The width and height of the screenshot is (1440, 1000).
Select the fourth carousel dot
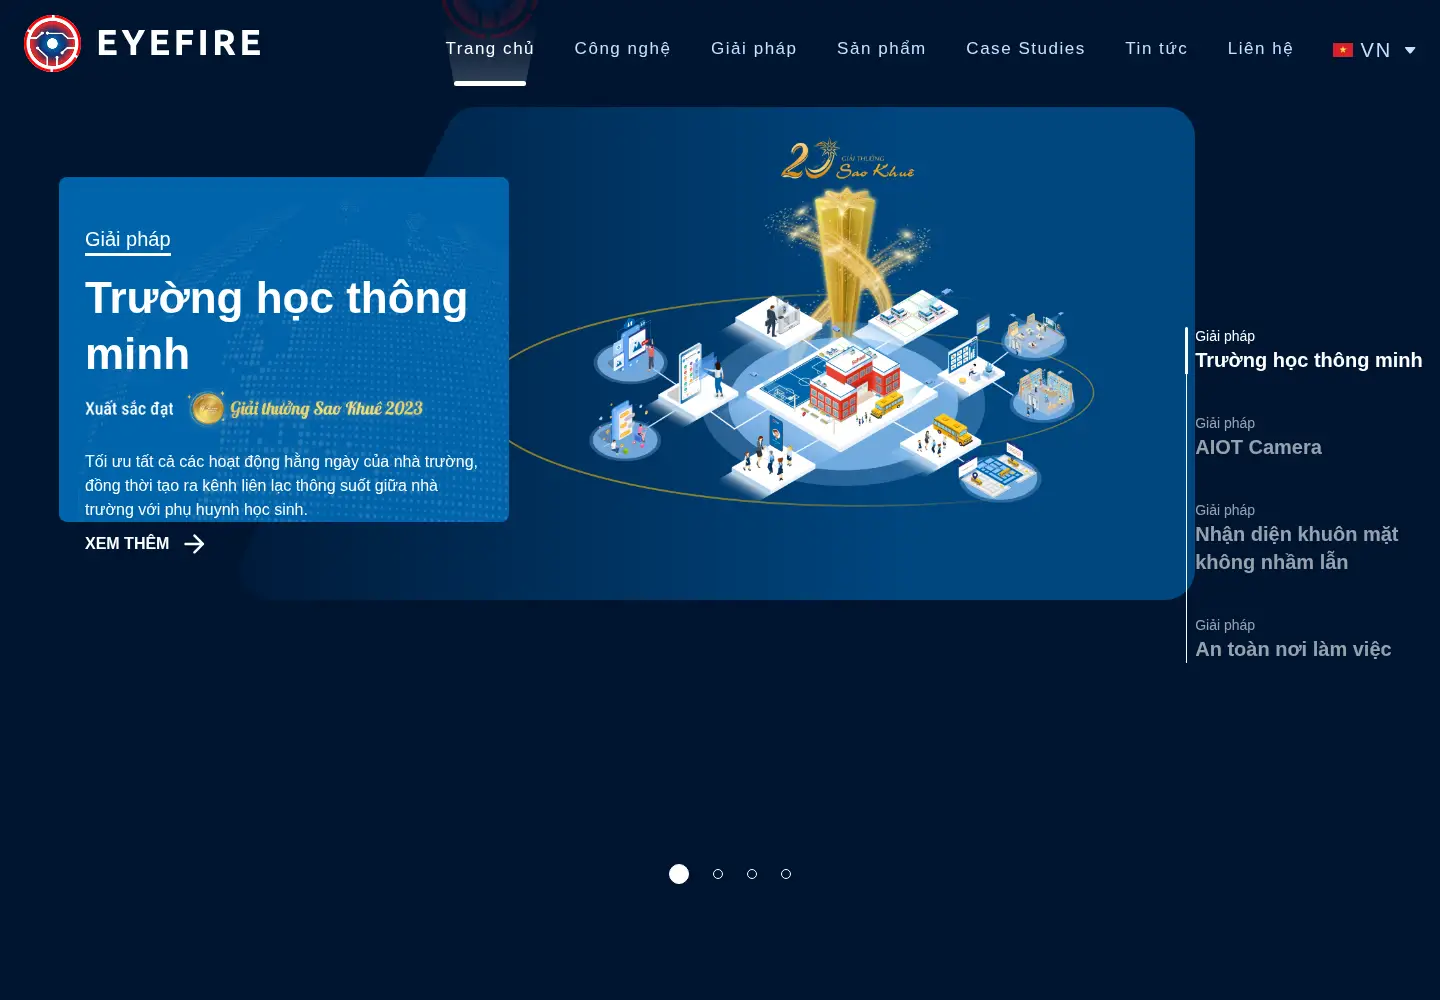coord(786,874)
